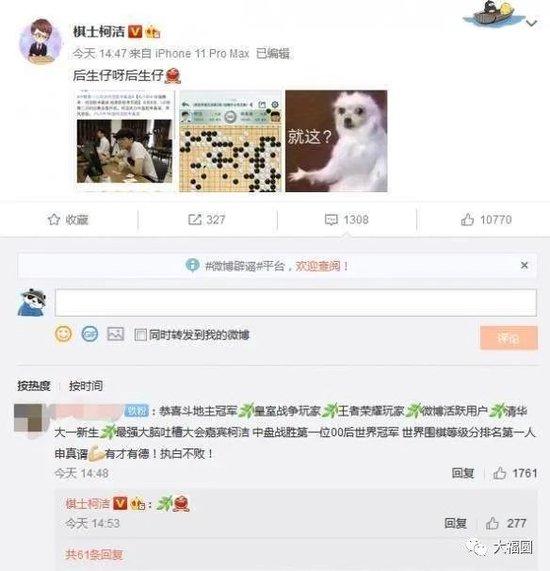
Task: Click into the comment text box
Action: [x=295, y=303]
